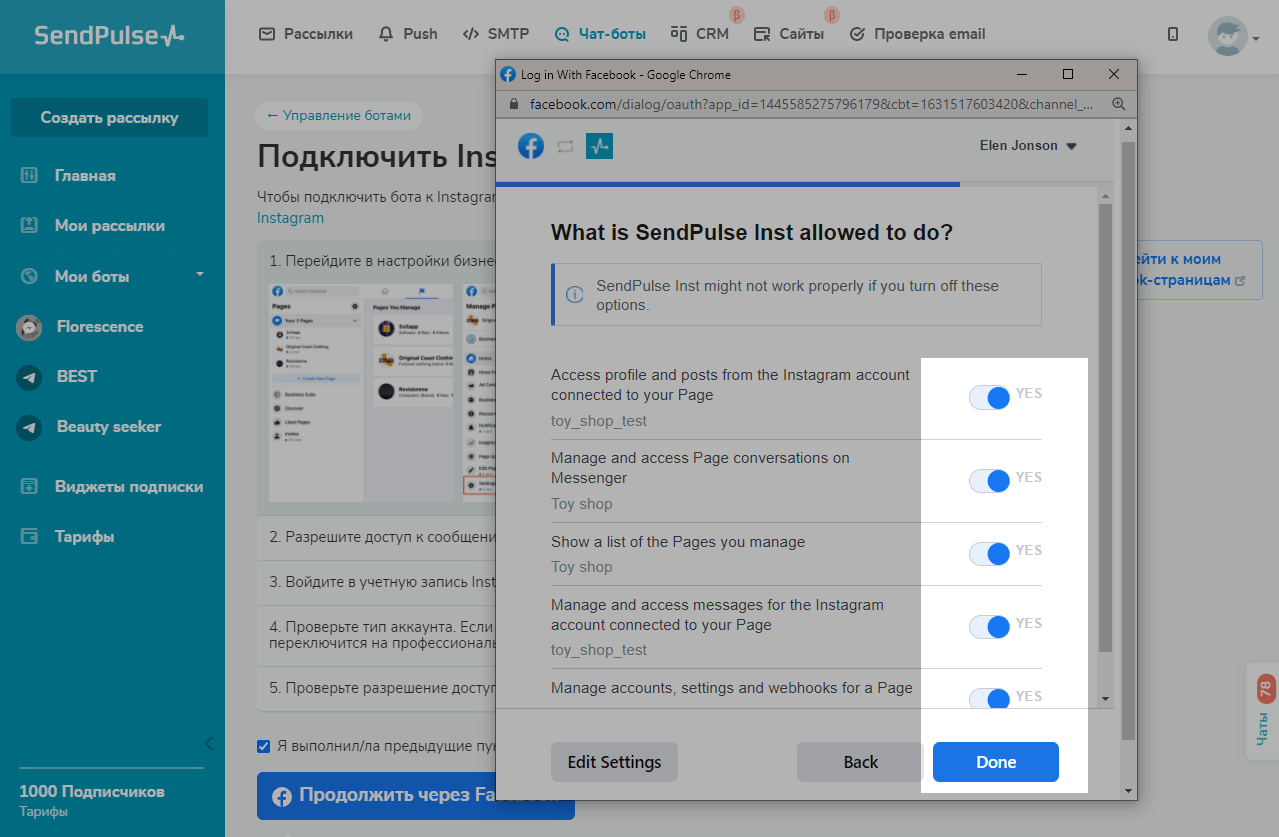Open Проверка email section
Viewport: 1279px width, 837px height.
pyautogui.click(x=917, y=34)
